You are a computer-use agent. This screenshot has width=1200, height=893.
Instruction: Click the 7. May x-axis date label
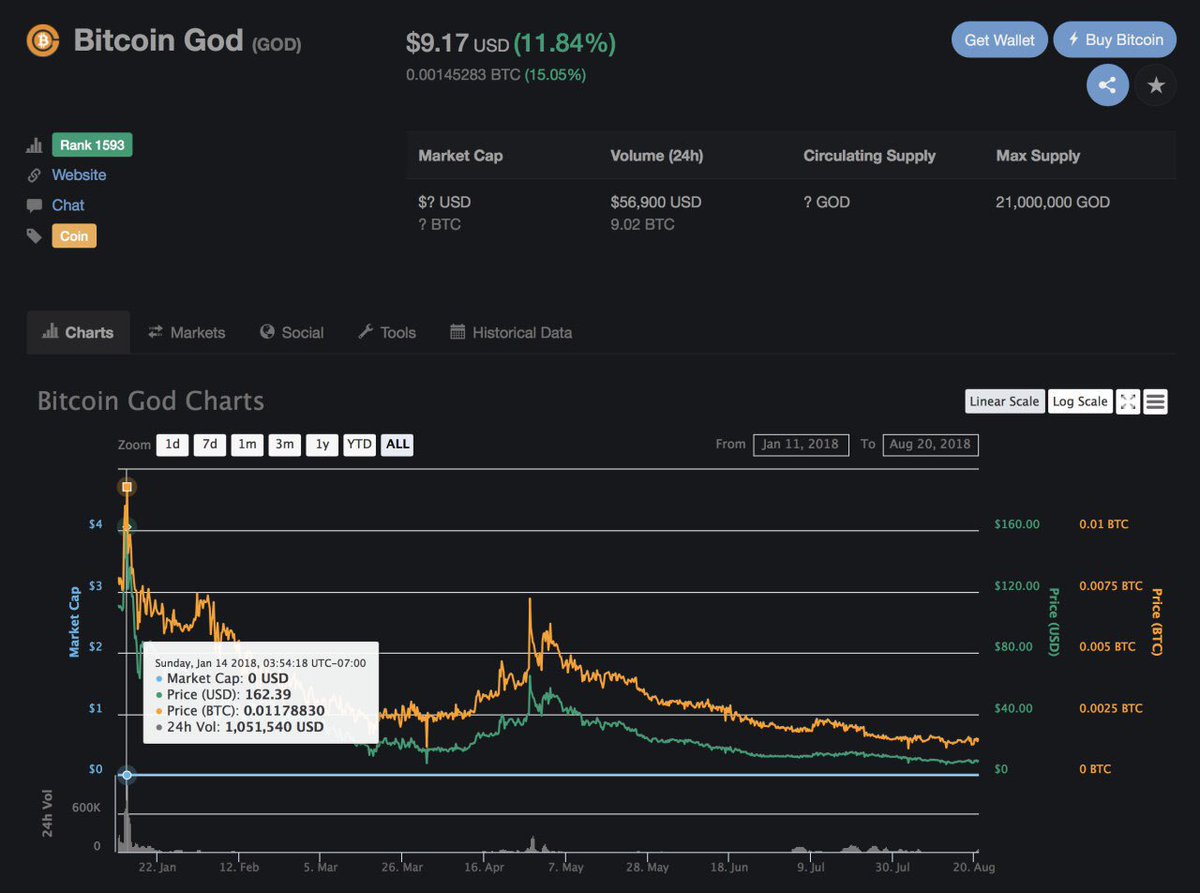(x=566, y=867)
